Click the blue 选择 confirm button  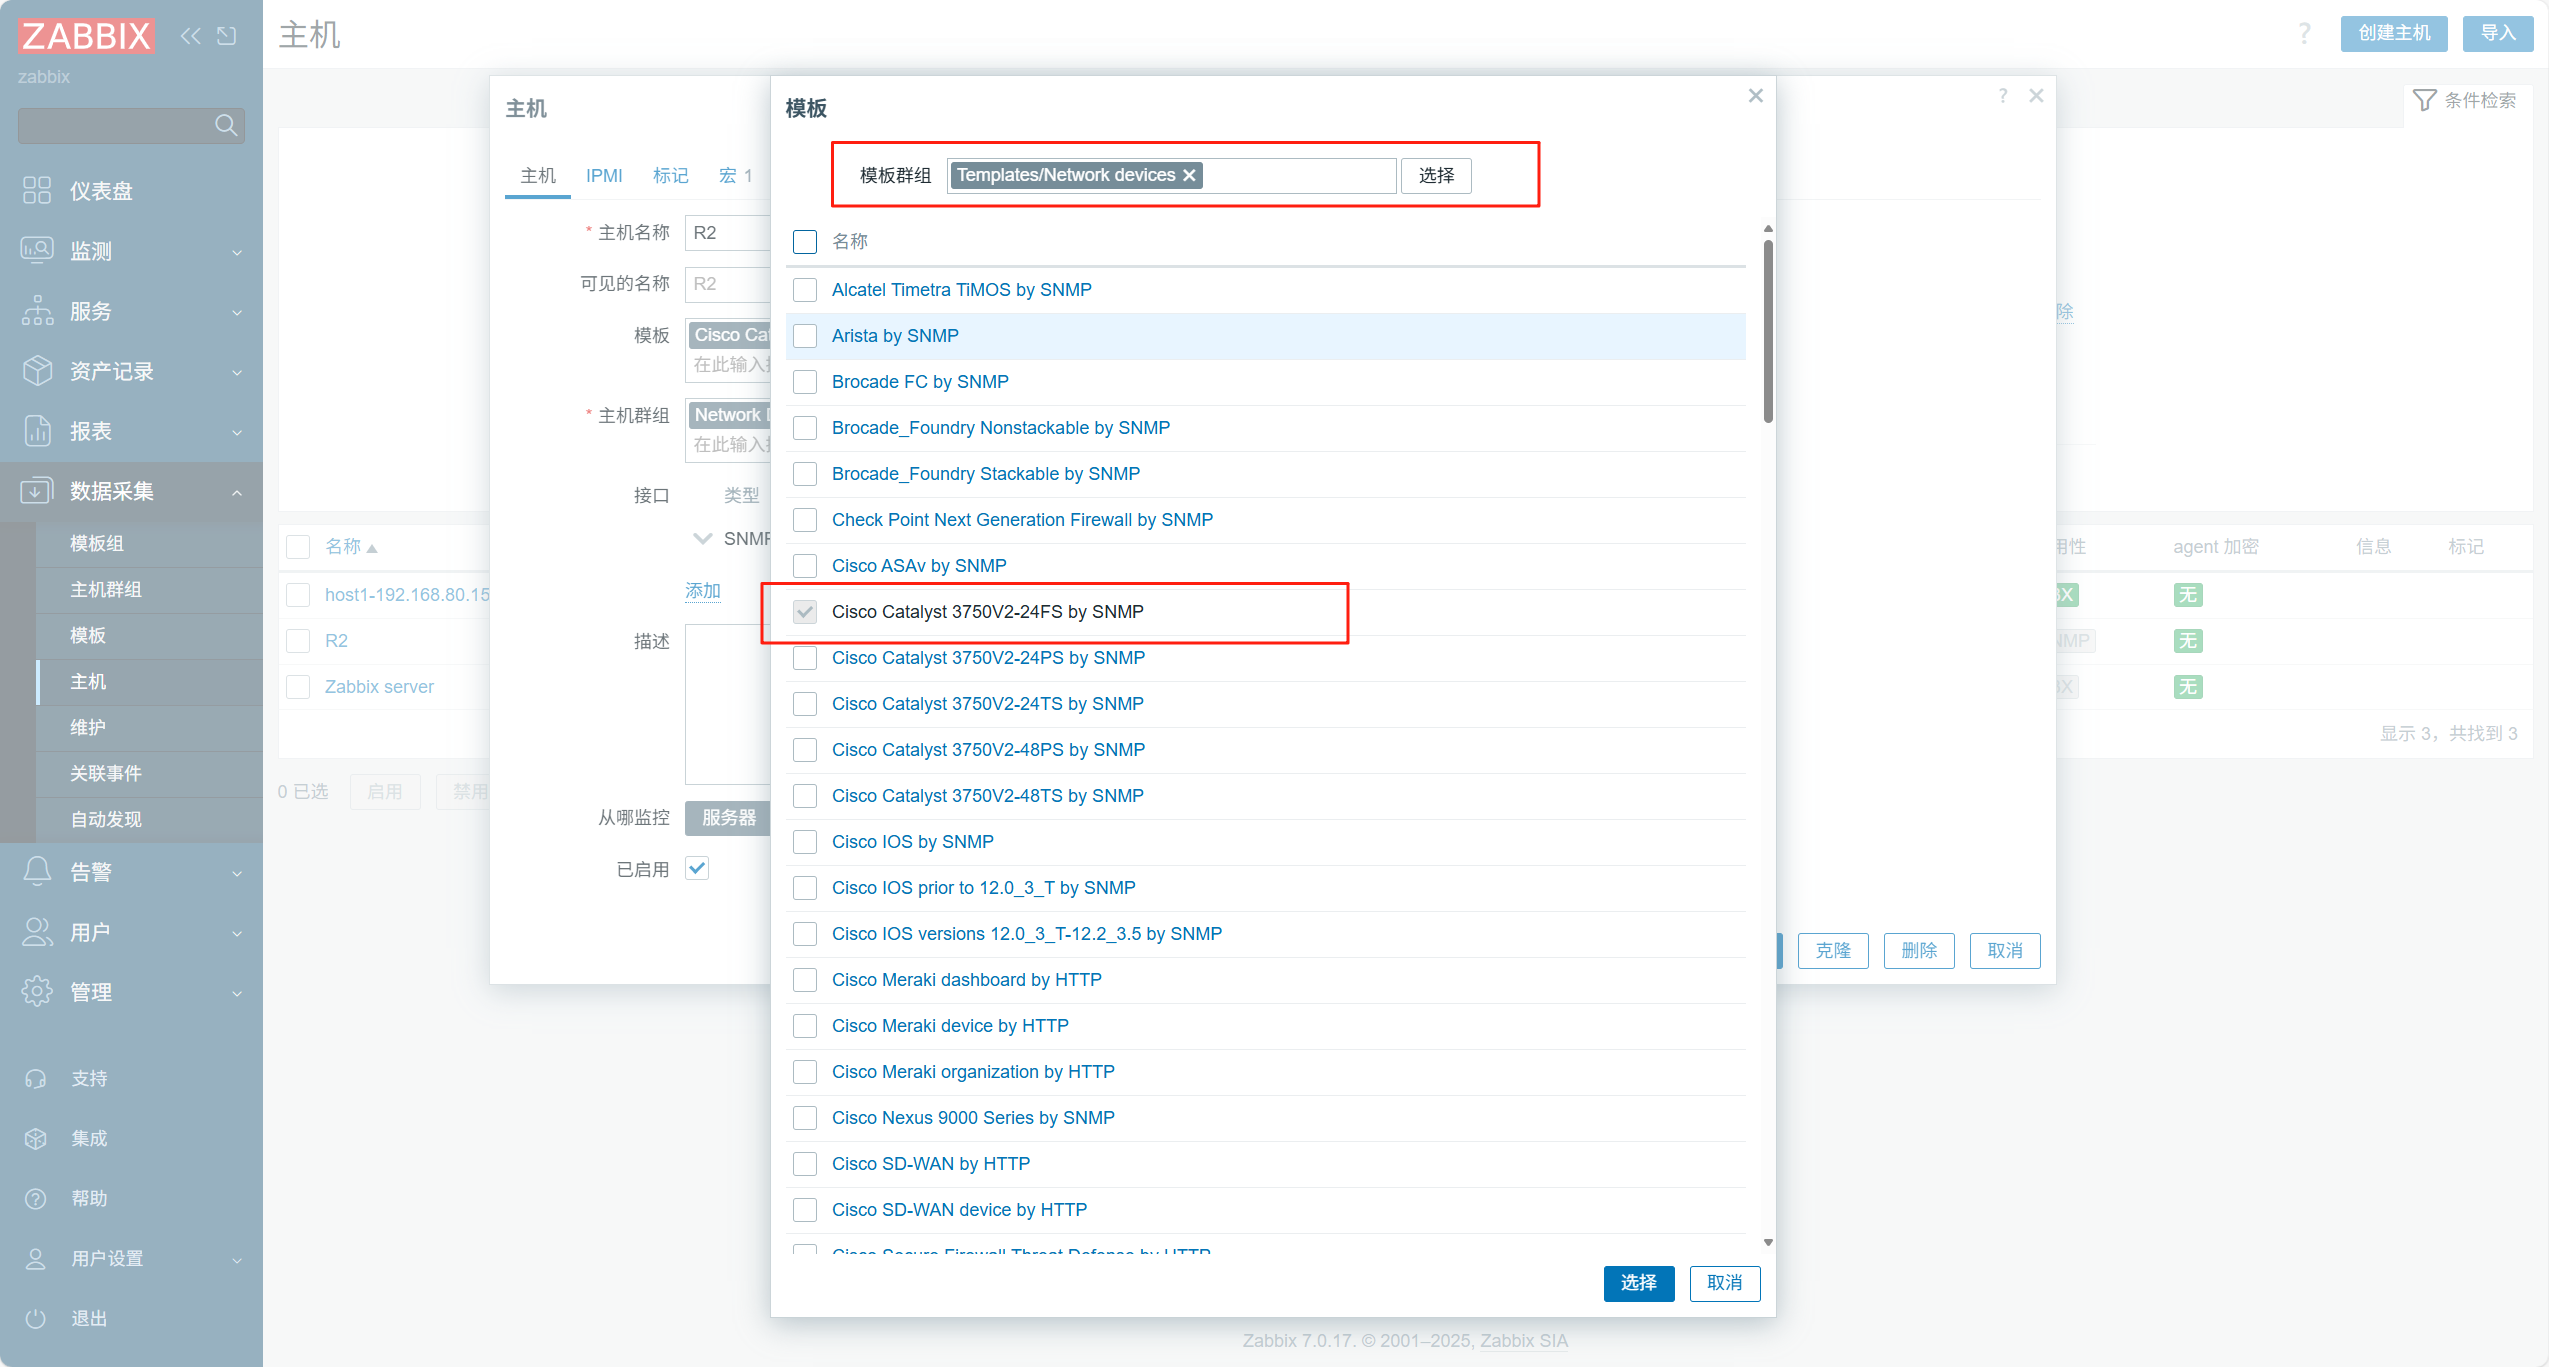(1639, 1283)
